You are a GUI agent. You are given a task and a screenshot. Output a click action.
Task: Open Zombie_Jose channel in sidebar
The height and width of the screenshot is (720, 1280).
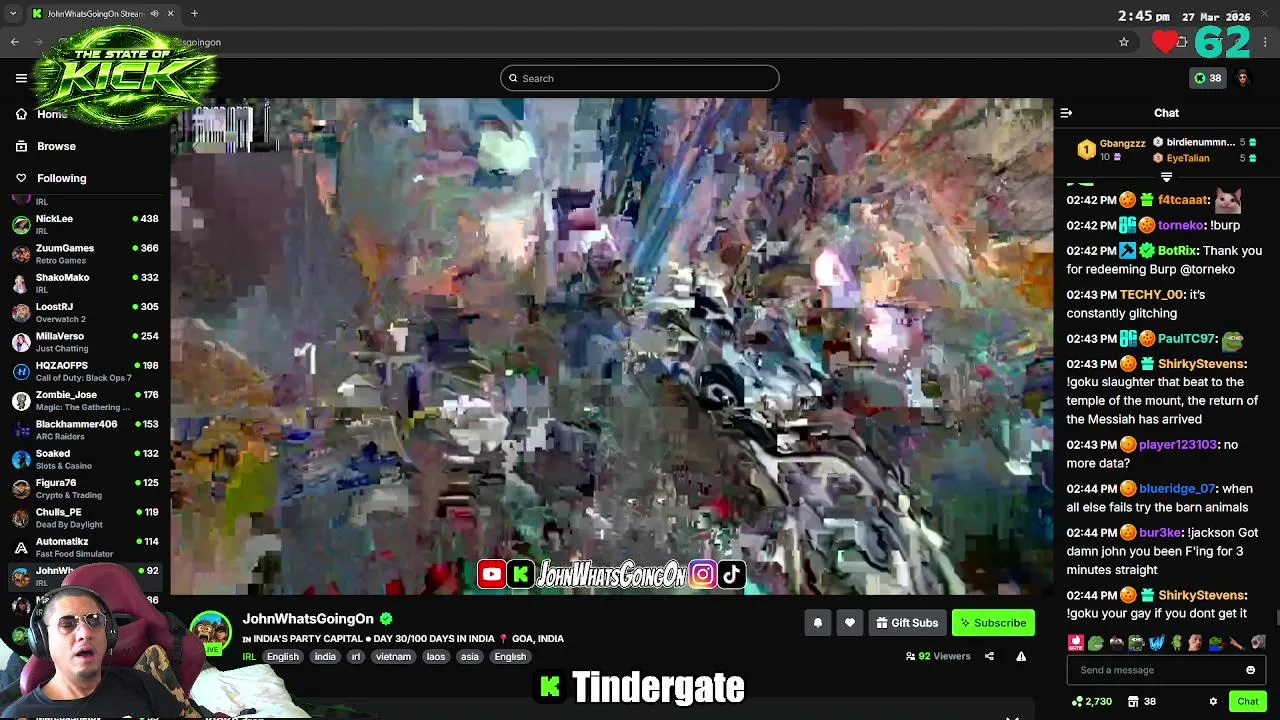tap(85, 400)
